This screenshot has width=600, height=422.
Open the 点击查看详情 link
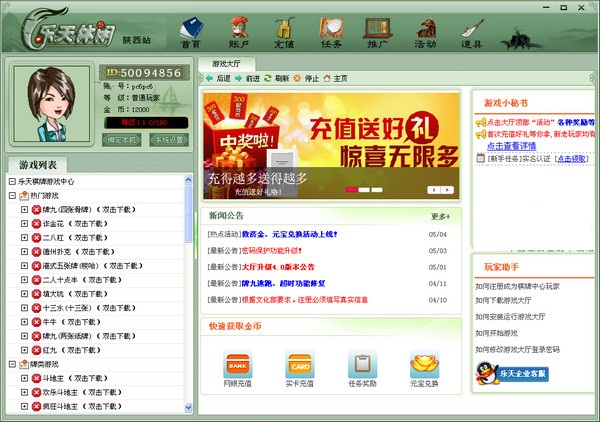click(x=511, y=146)
